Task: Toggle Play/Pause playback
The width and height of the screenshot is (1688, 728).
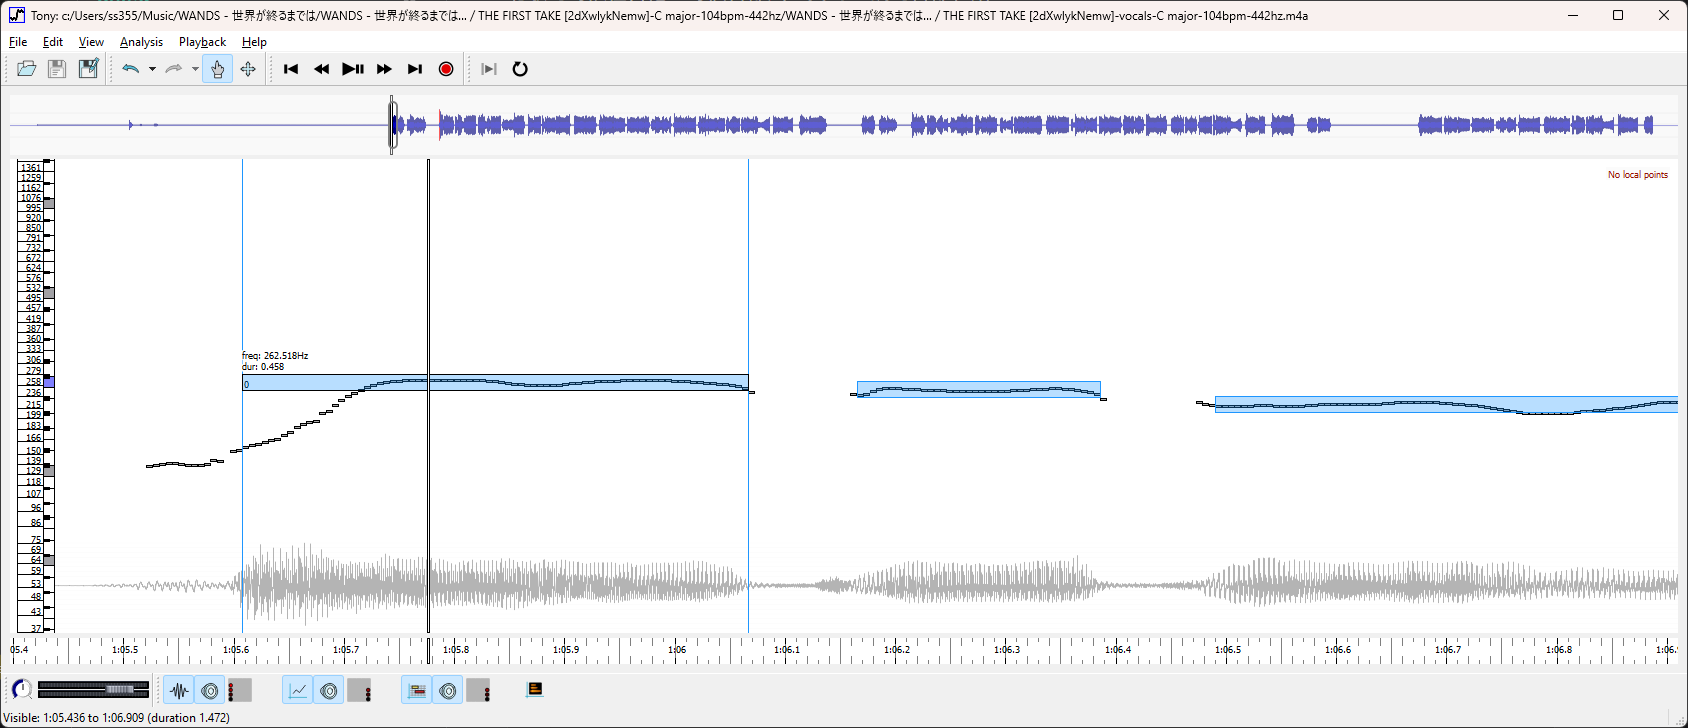Action: 353,69
